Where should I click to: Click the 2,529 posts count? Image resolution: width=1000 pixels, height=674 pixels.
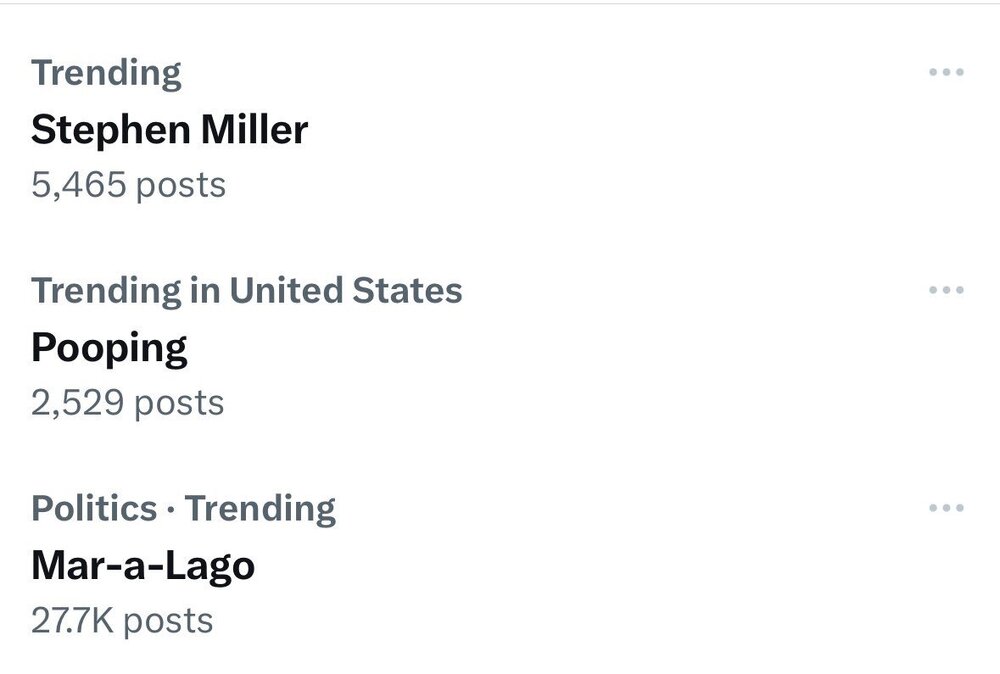127,403
